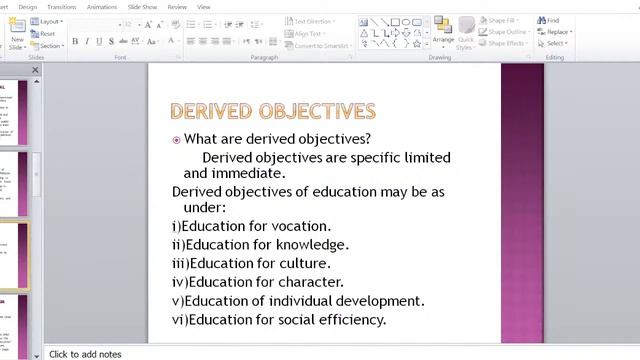Image resolution: width=640 pixels, height=360 pixels.
Task: Click the New Slide button
Action: point(17,33)
